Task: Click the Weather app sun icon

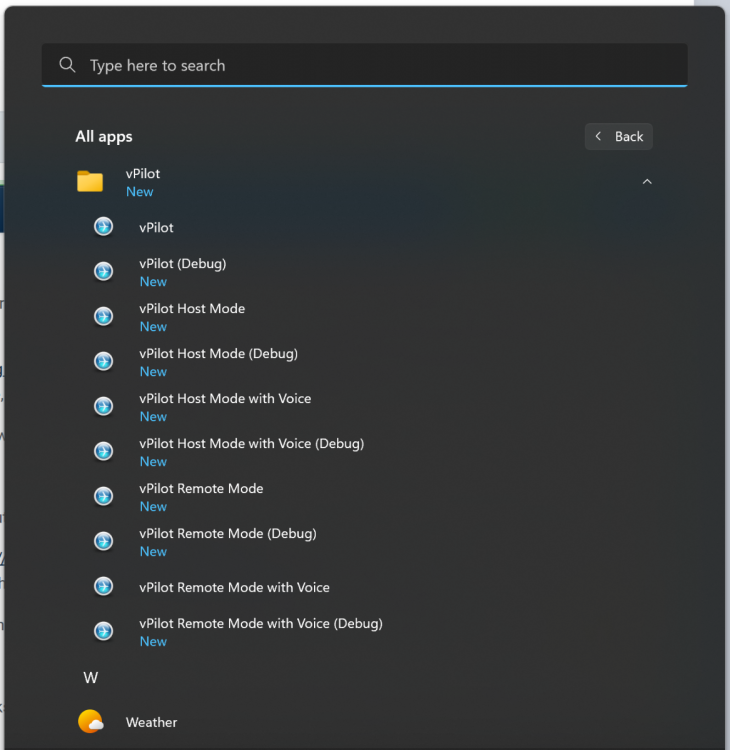Action: point(91,722)
